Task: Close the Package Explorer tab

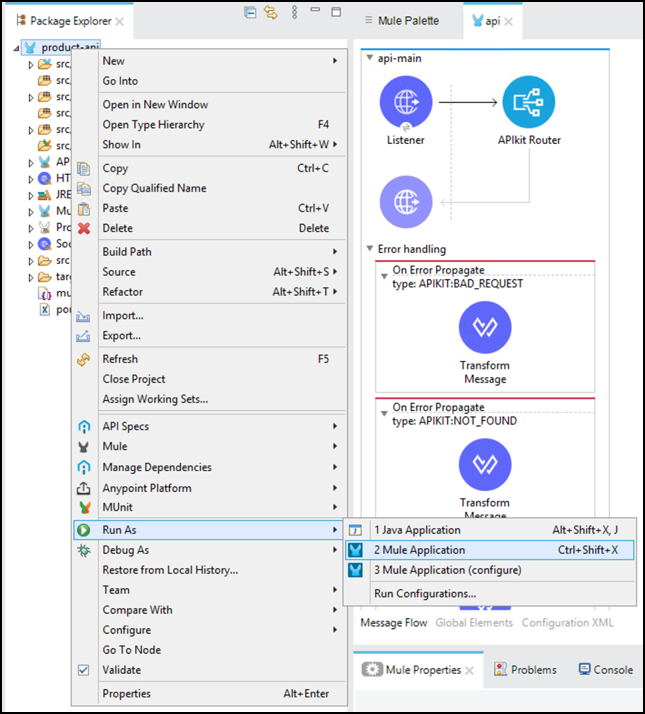Action: tap(119, 21)
